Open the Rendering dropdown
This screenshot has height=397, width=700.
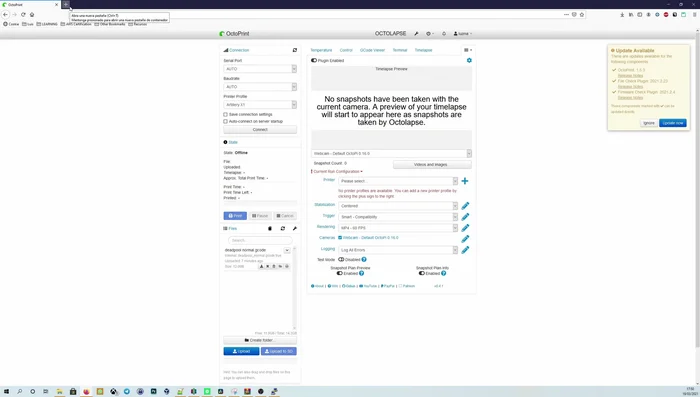398,228
